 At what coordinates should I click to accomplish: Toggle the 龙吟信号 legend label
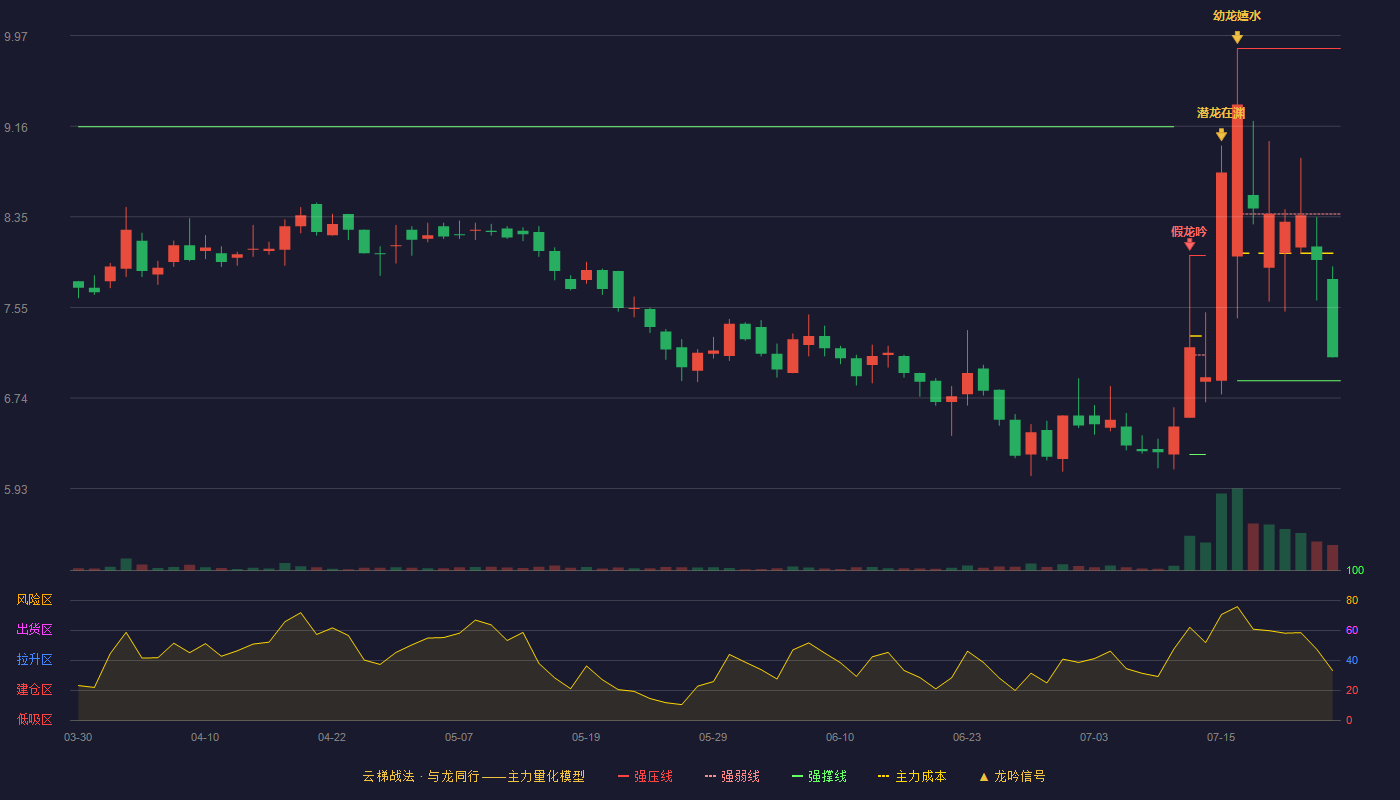(x=1020, y=776)
